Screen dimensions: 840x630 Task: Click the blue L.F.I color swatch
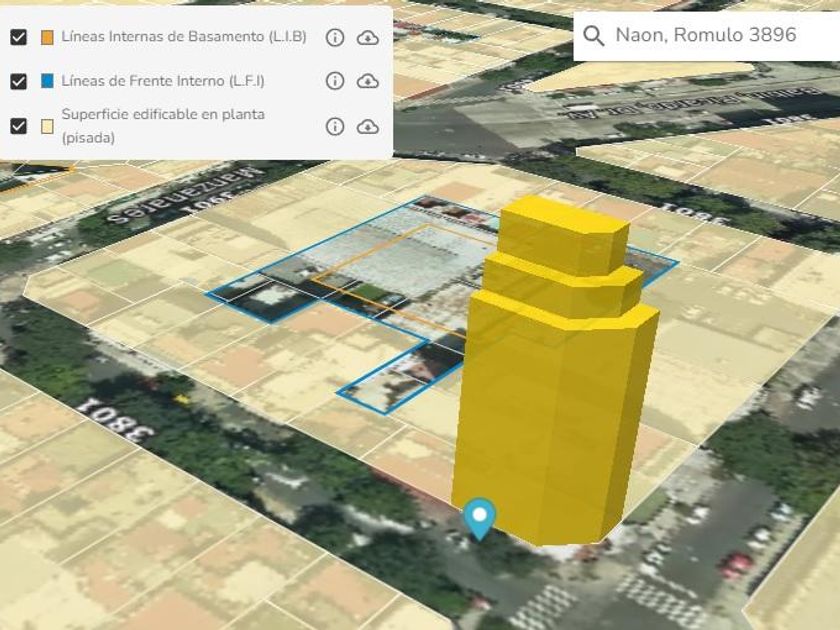pyautogui.click(x=47, y=81)
